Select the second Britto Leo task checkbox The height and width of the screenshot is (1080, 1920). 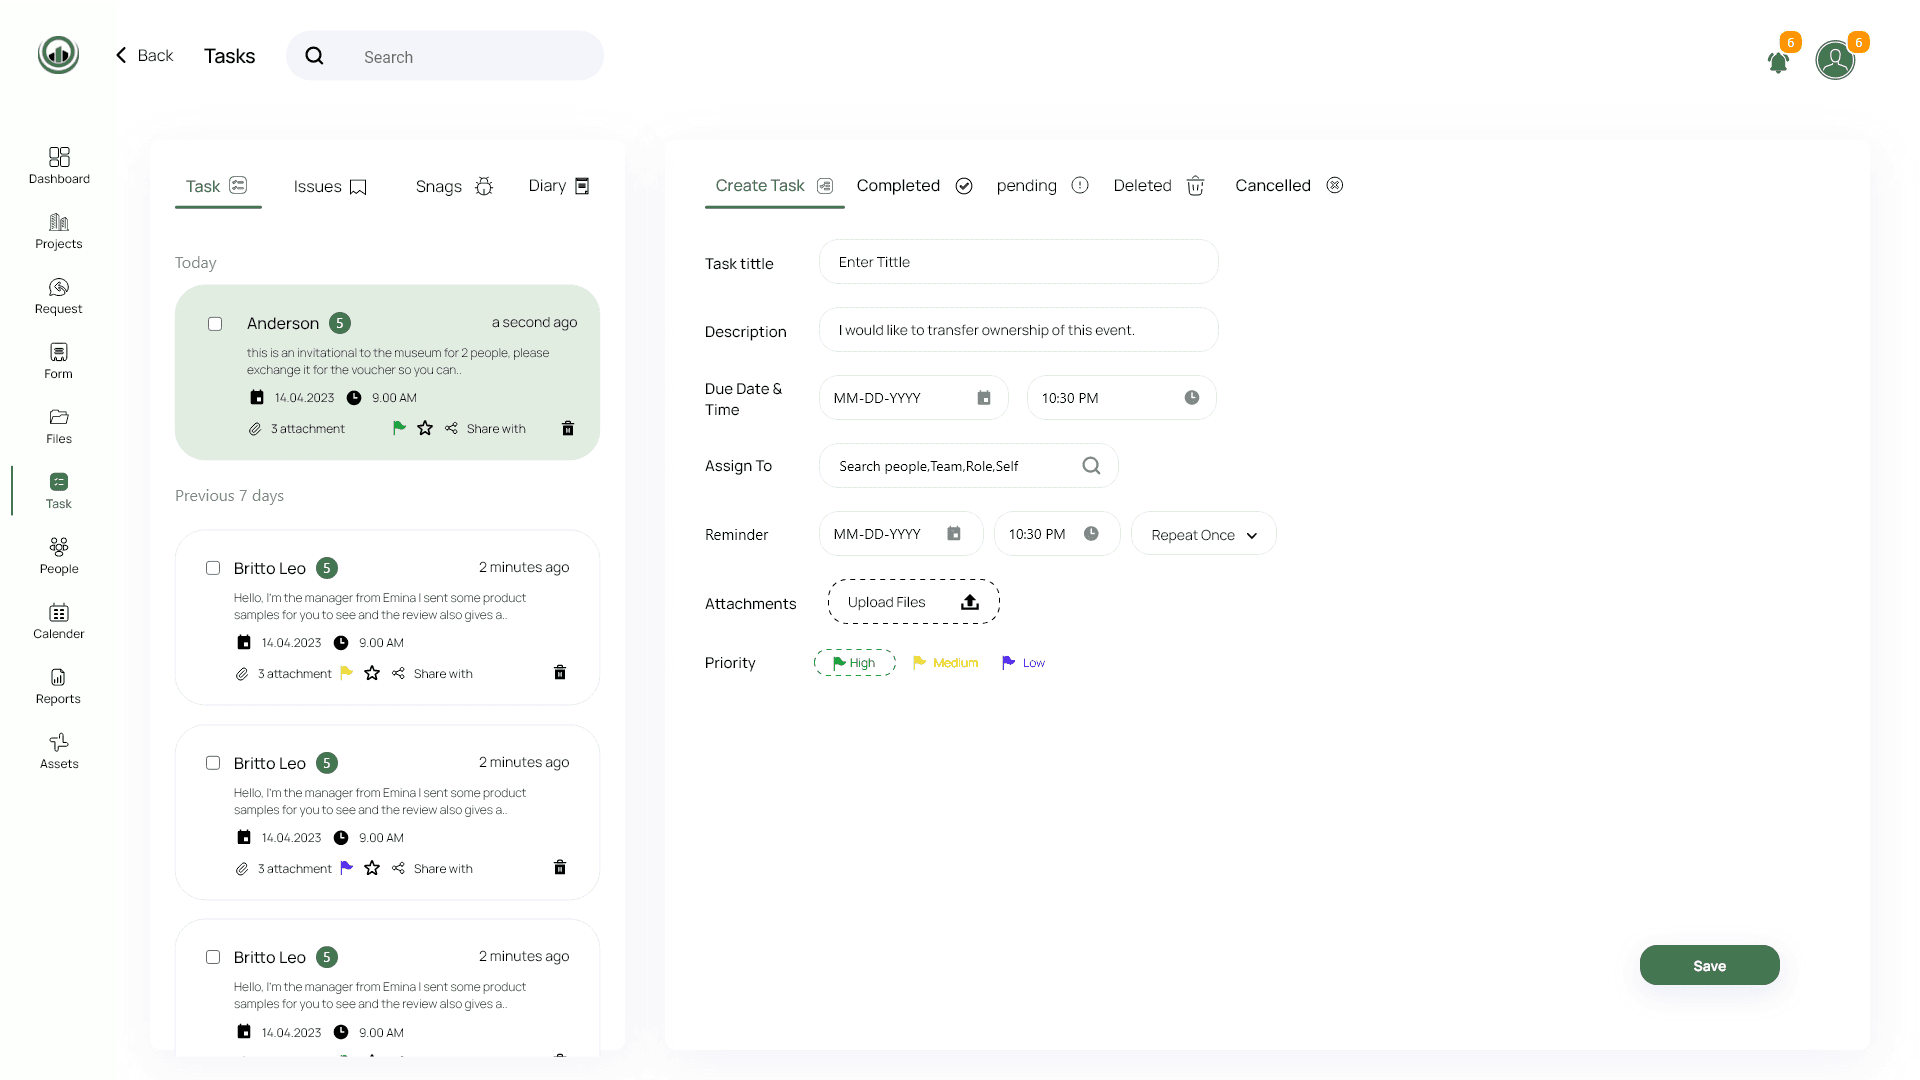pyautogui.click(x=213, y=763)
